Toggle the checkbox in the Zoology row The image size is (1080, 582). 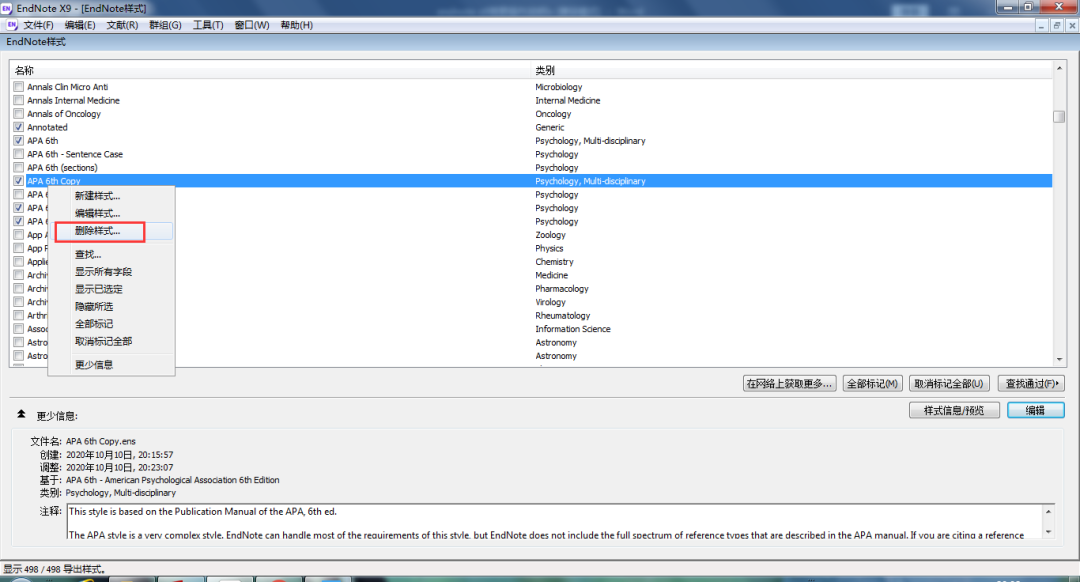coord(19,235)
